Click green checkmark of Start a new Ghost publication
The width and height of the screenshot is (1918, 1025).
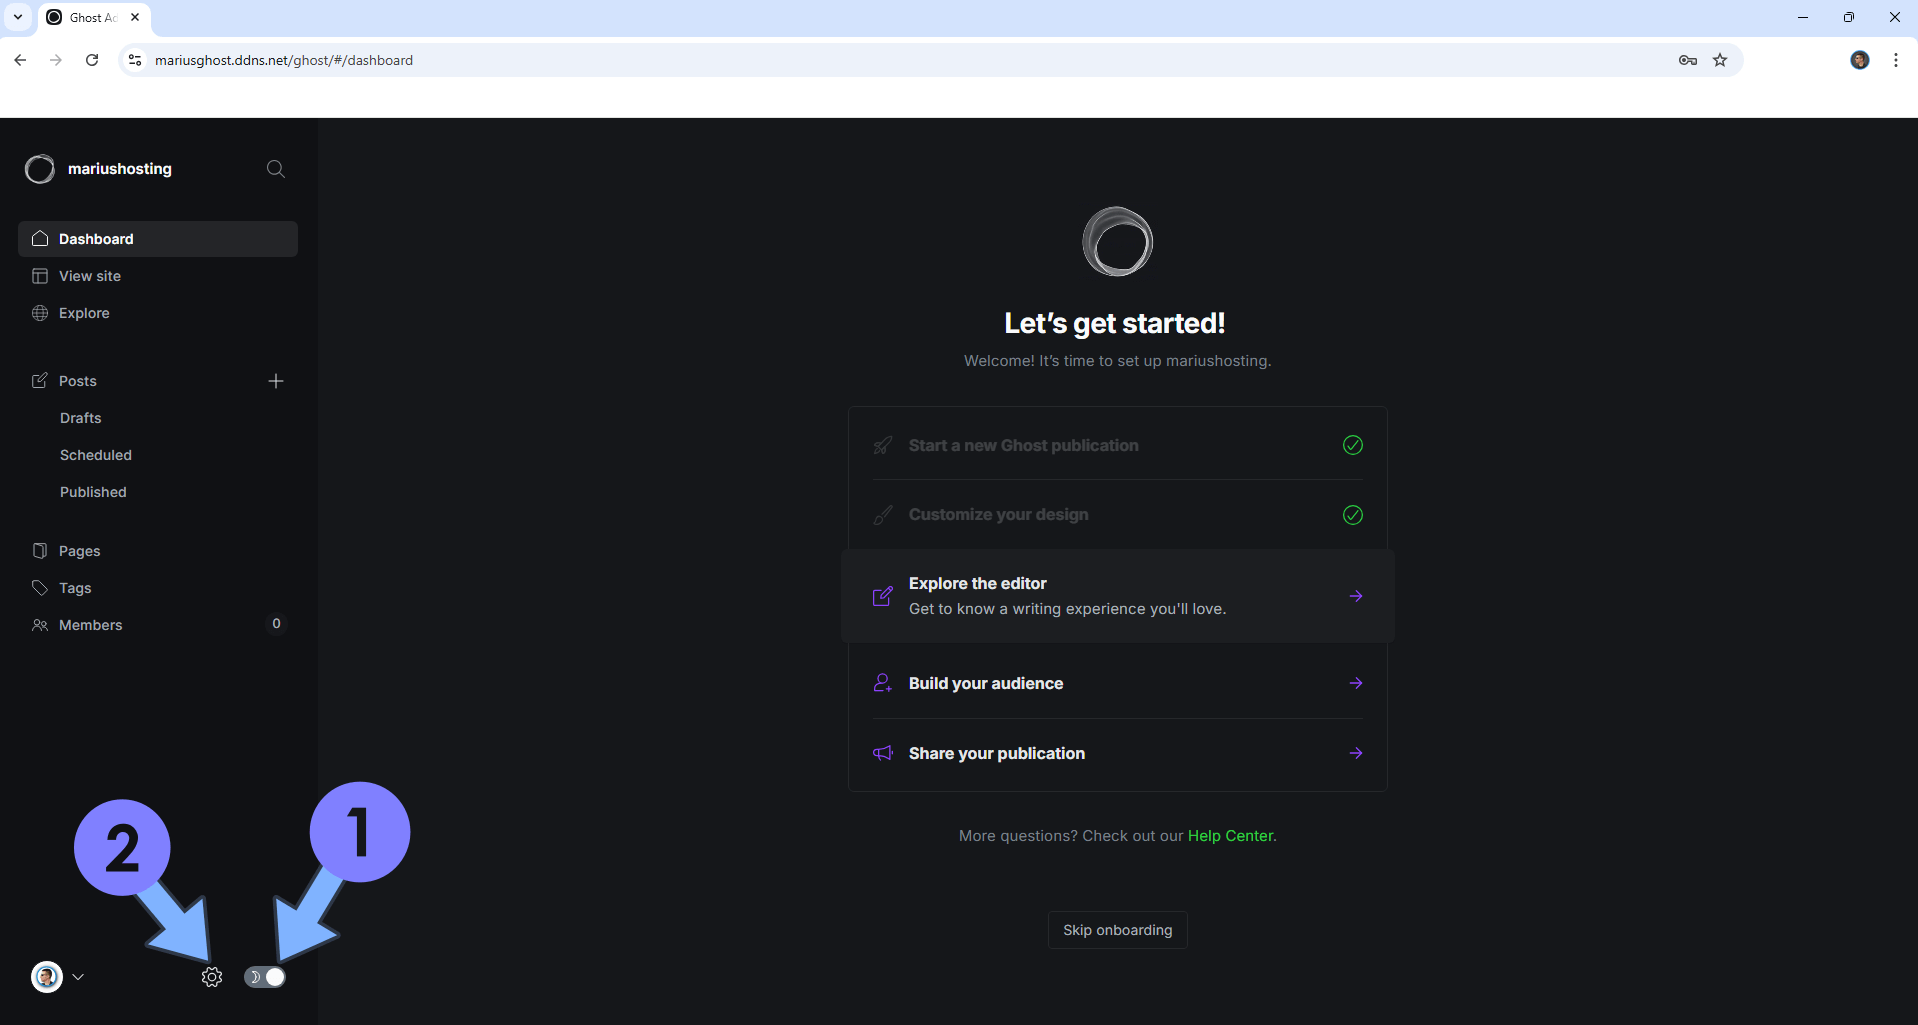pyautogui.click(x=1353, y=445)
